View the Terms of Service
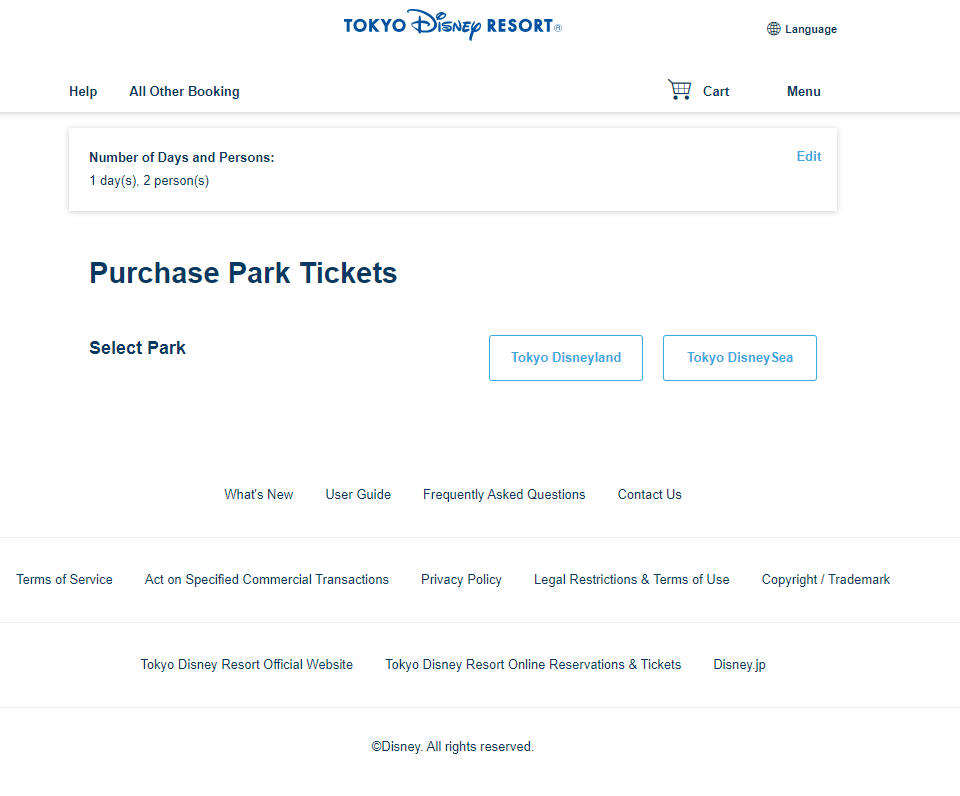This screenshot has width=960, height=796. (64, 579)
